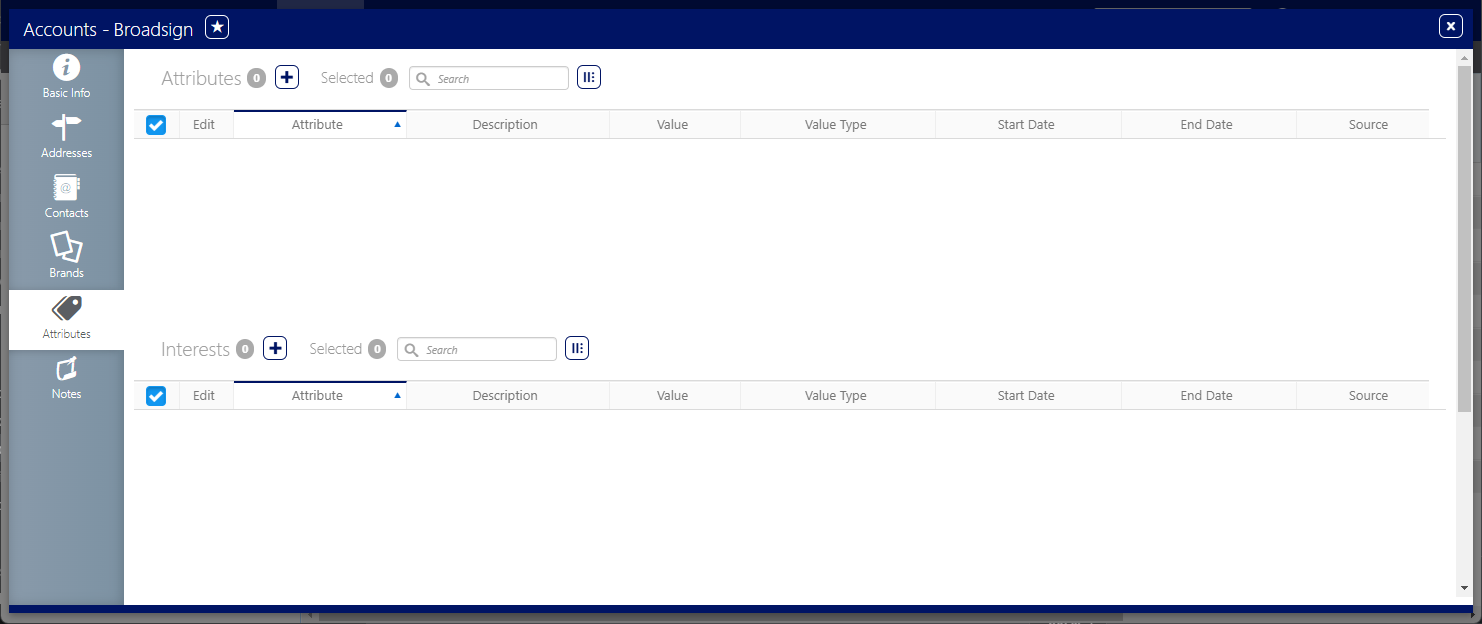
Task: Add a new attribute with plus icon
Action: pyautogui.click(x=287, y=77)
